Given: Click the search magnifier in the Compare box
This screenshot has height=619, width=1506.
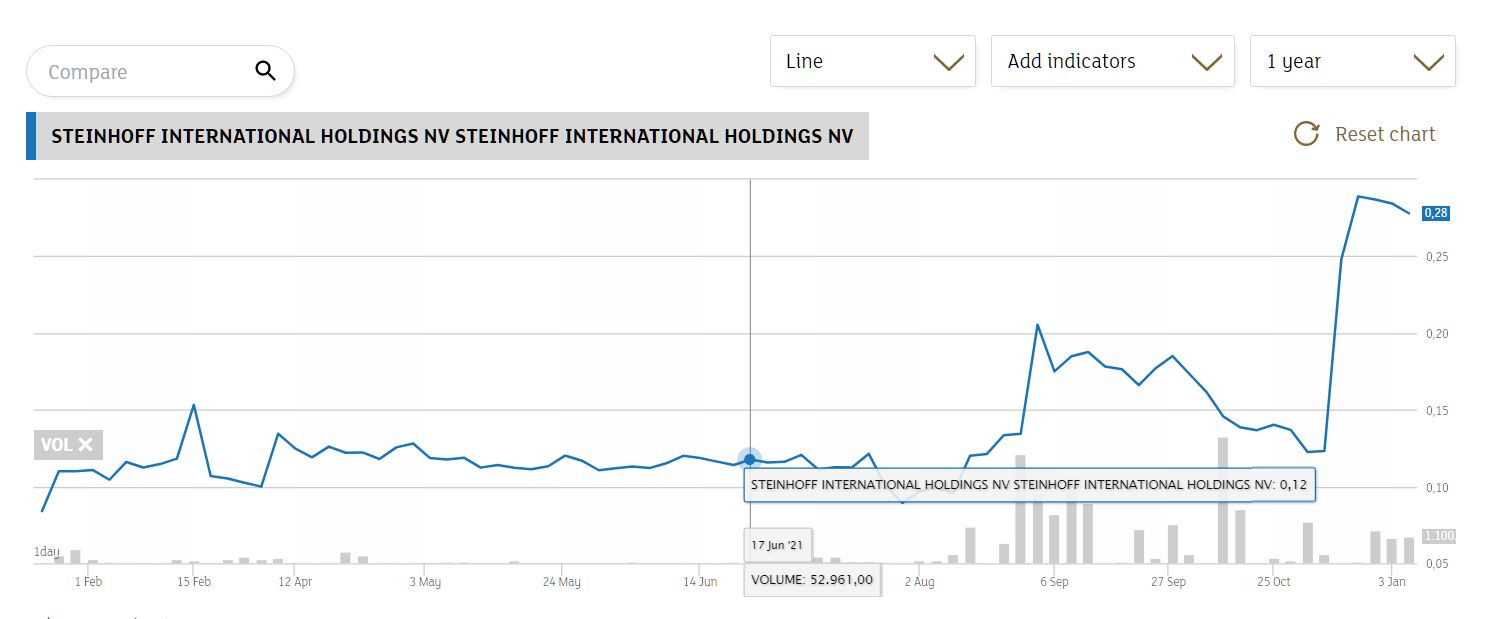Looking at the screenshot, I should point(265,71).
